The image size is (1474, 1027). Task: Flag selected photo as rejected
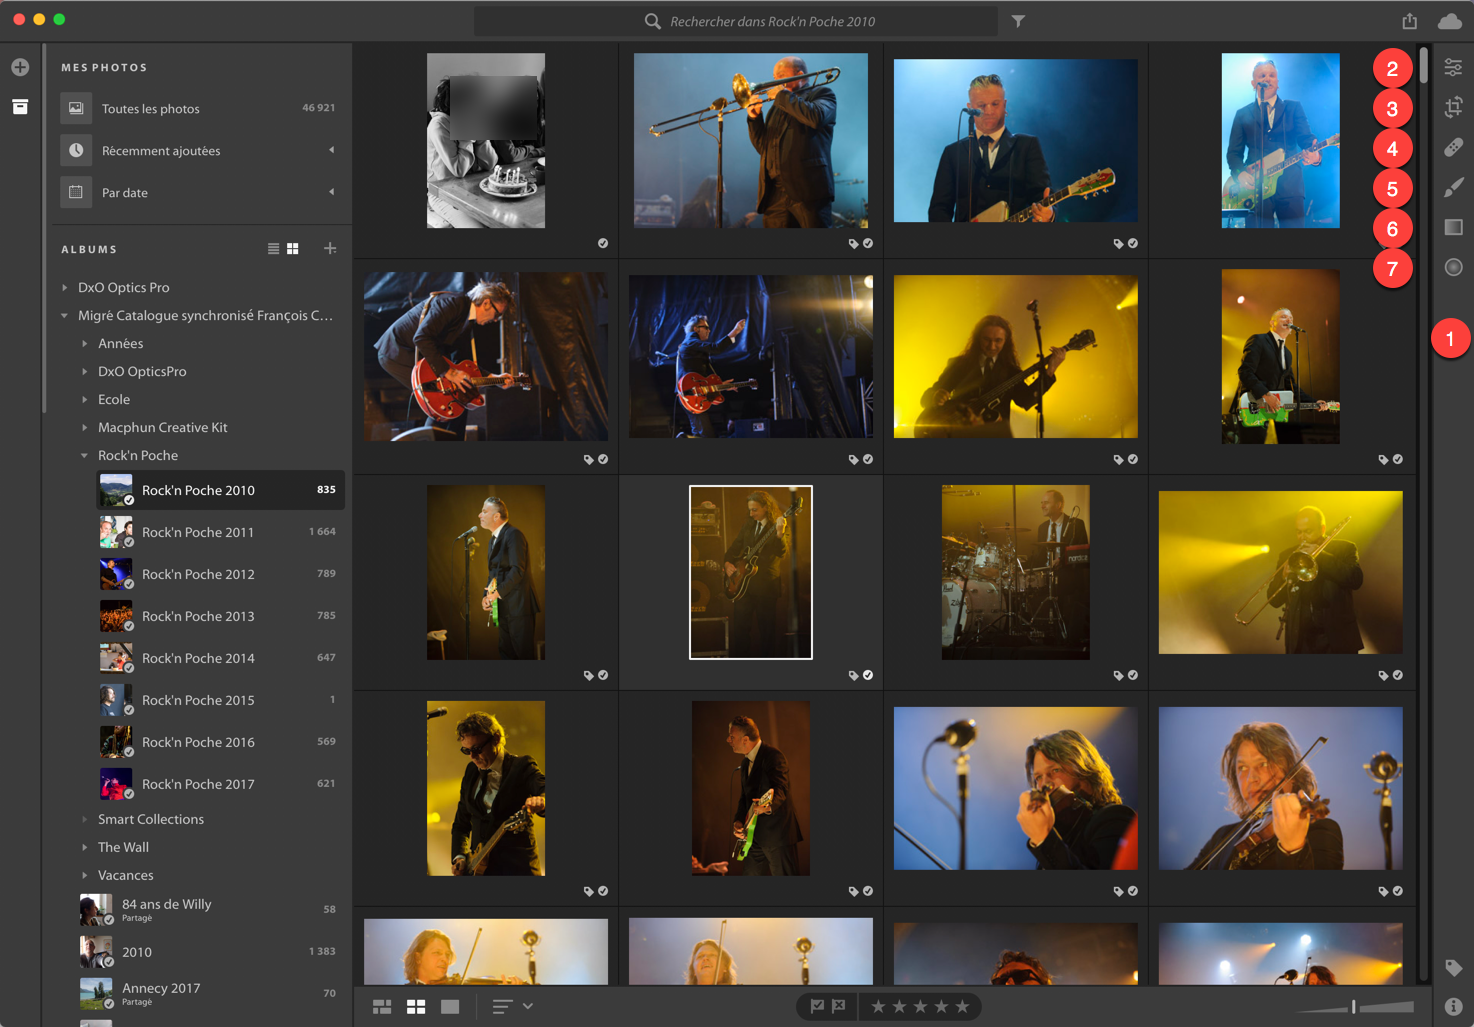click(x=839, y=1006)
